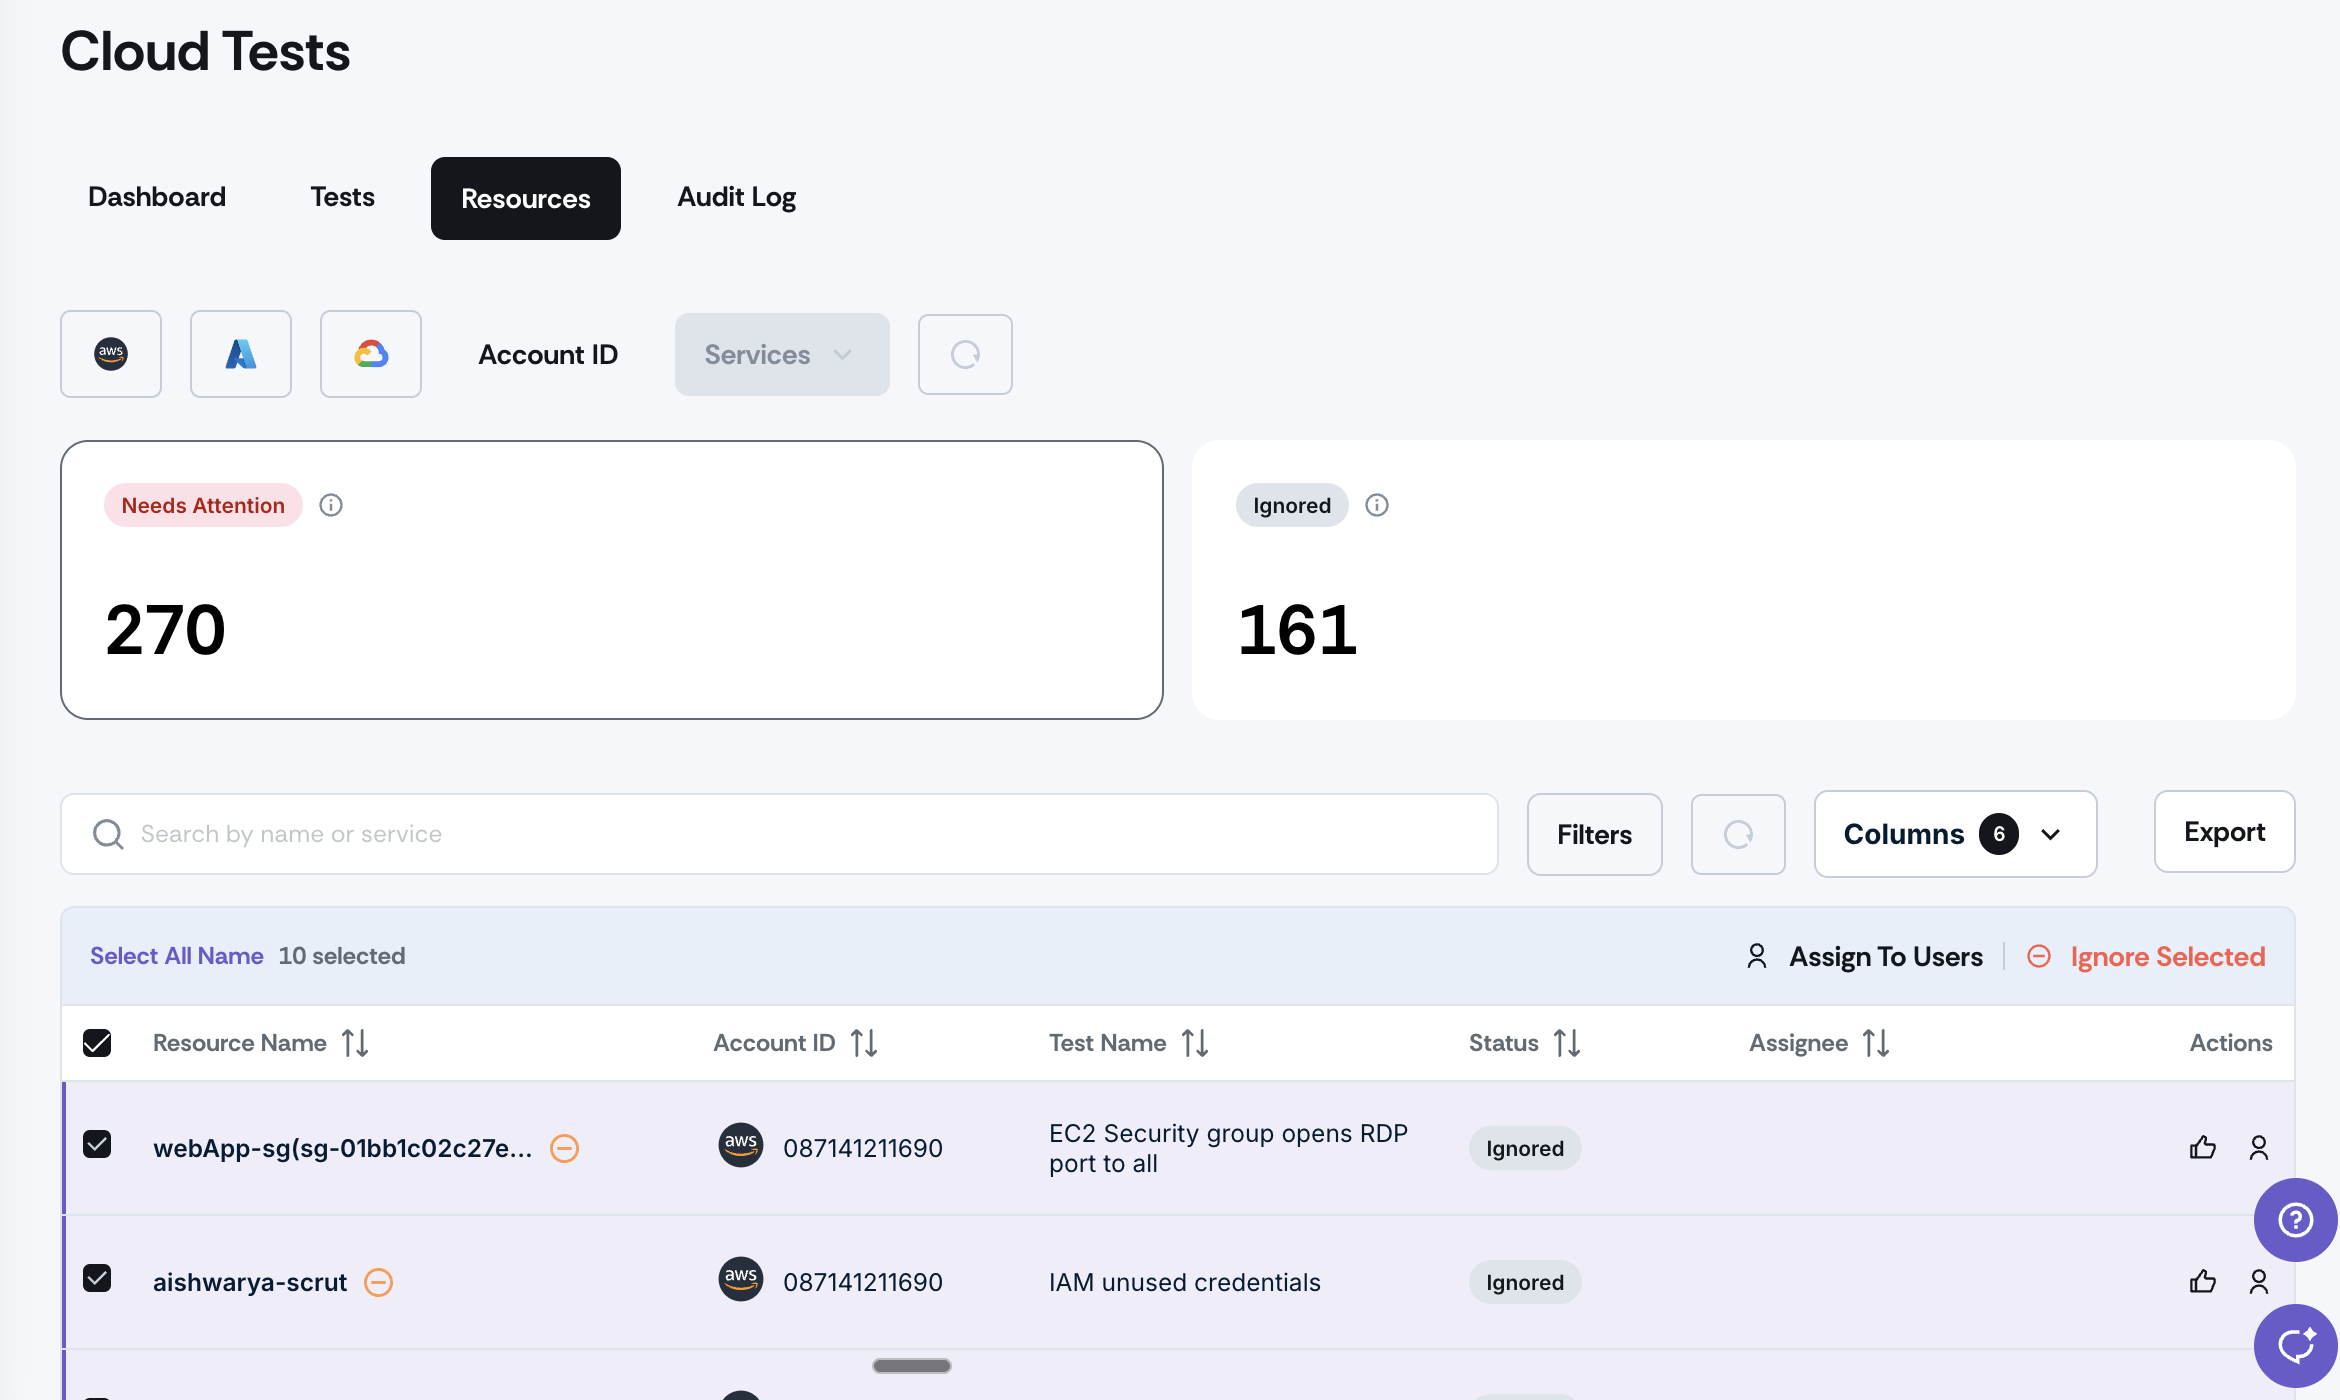
Task: Uncheck the webApp-sg resource row checkbox
Action: click(97, 1144)
